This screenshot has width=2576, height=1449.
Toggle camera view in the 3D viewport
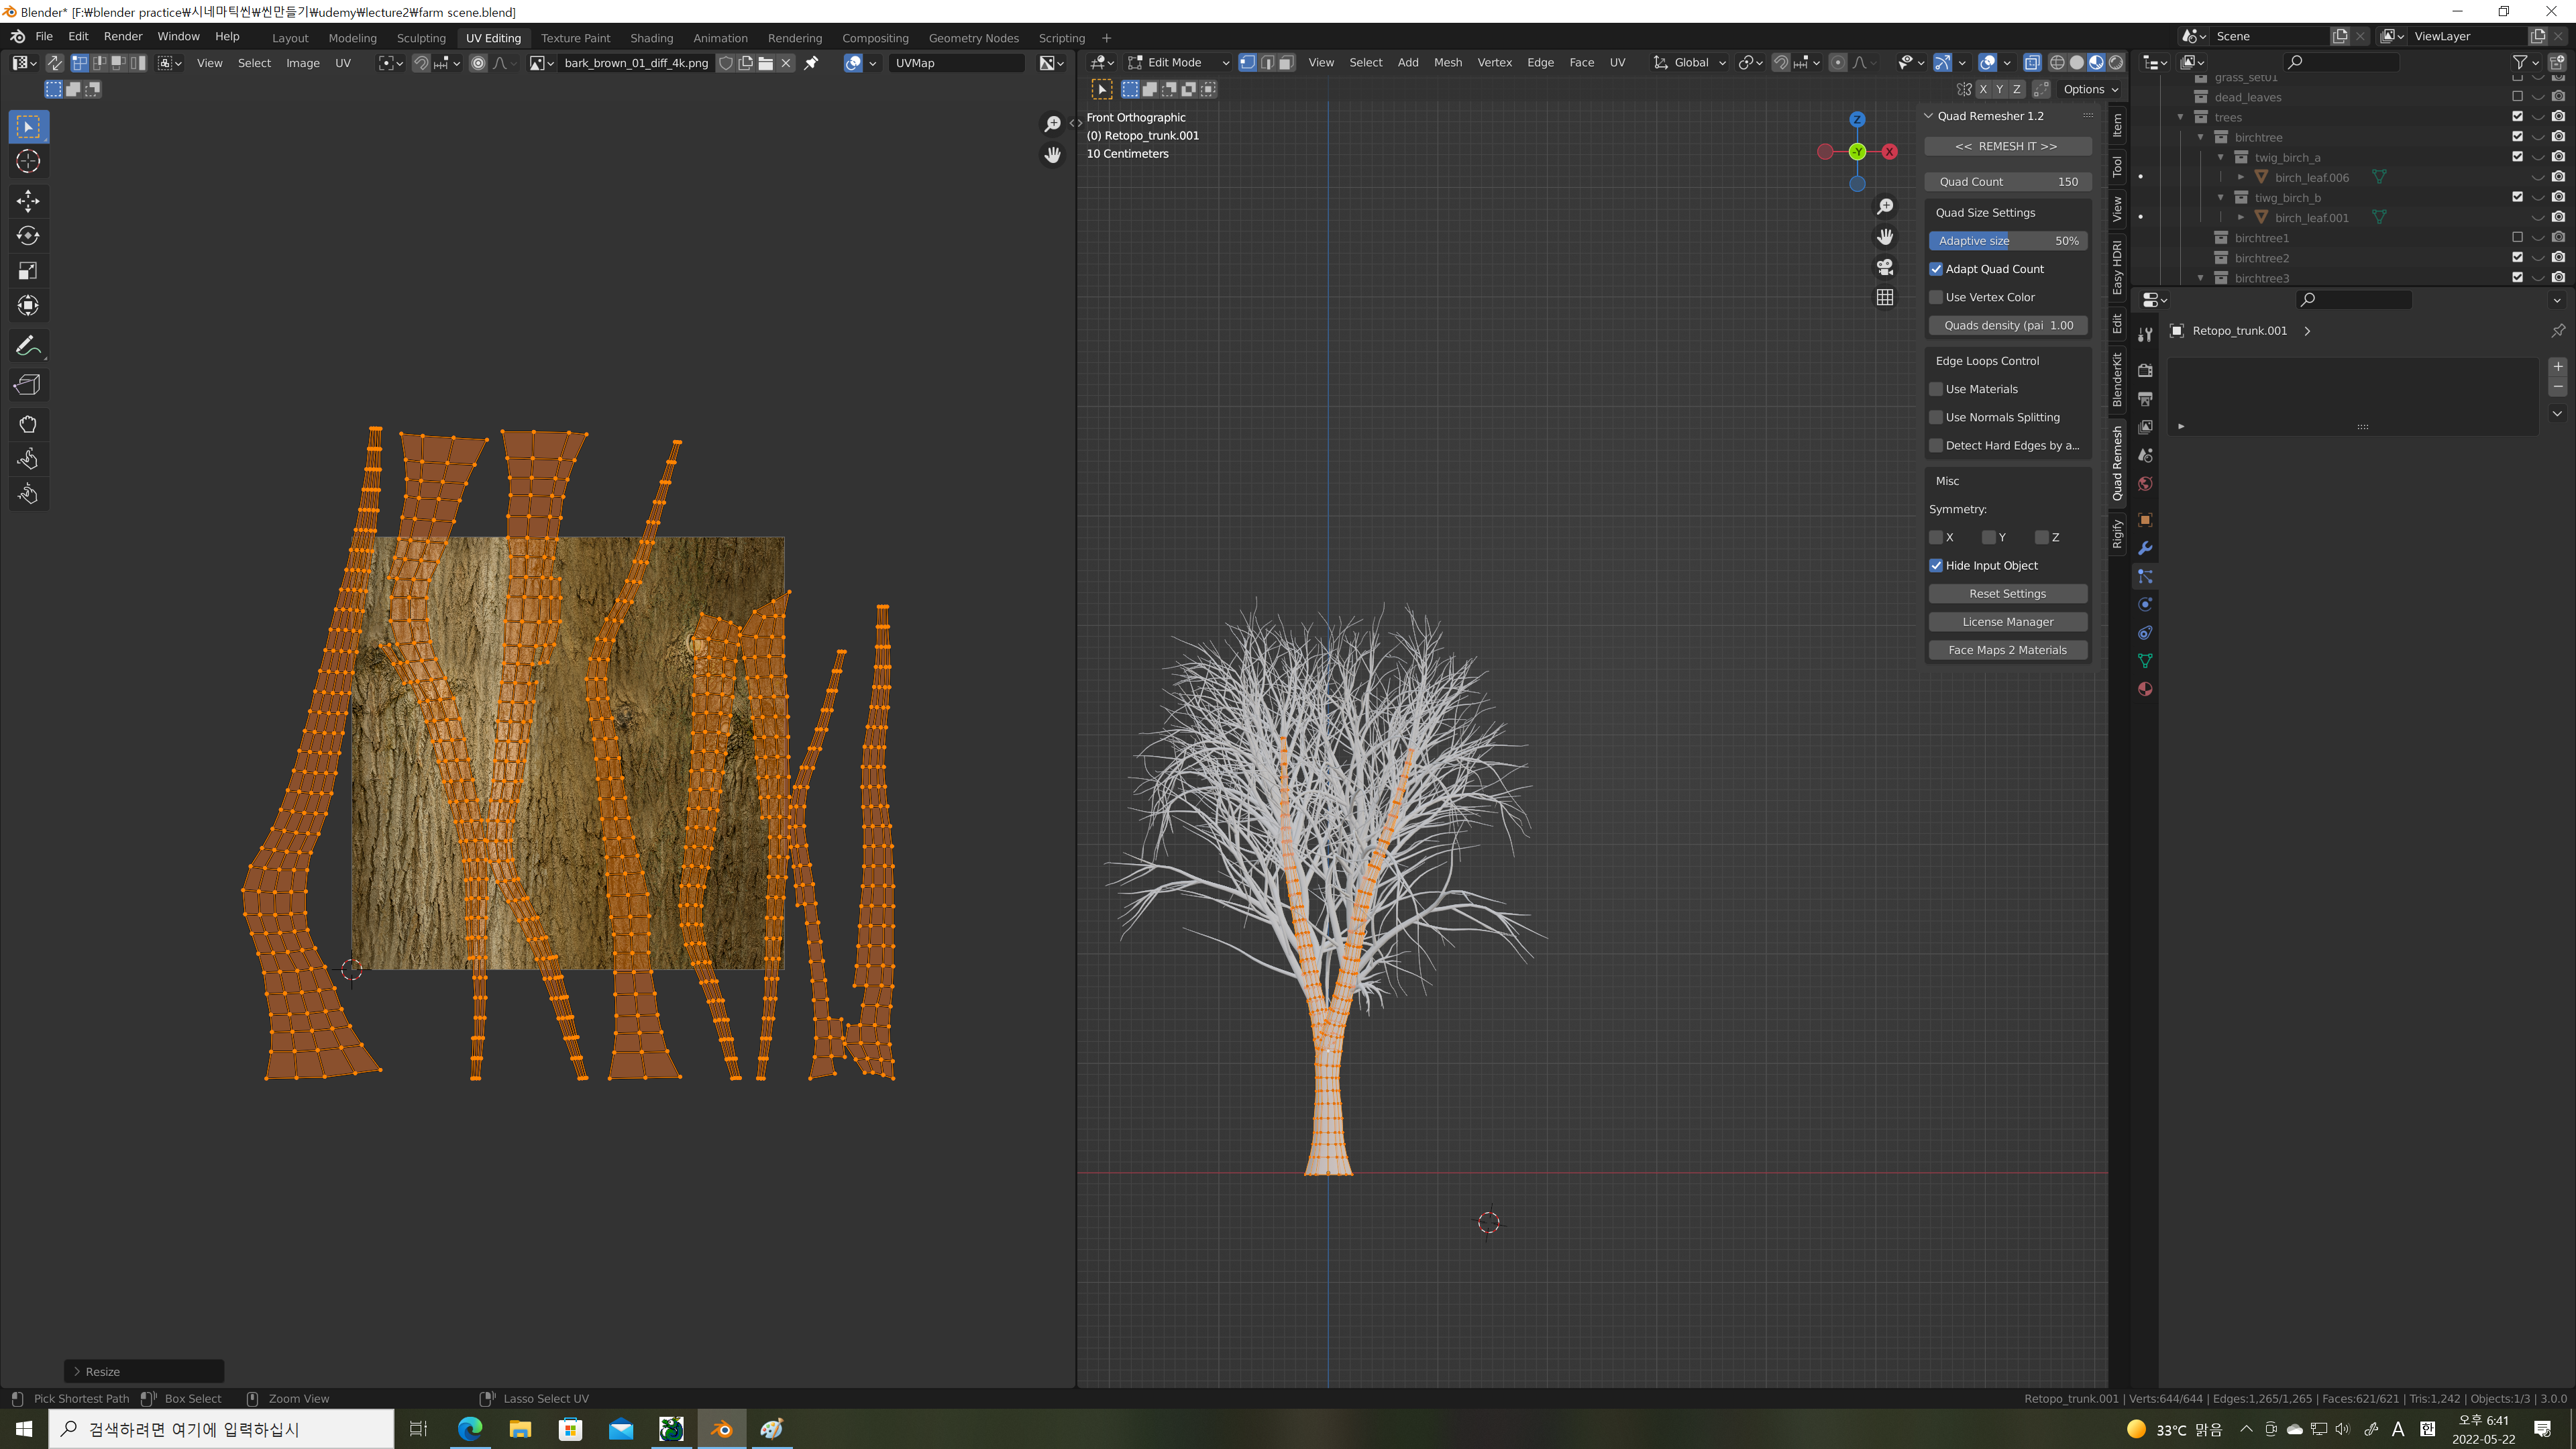(x=1885, y=267)
